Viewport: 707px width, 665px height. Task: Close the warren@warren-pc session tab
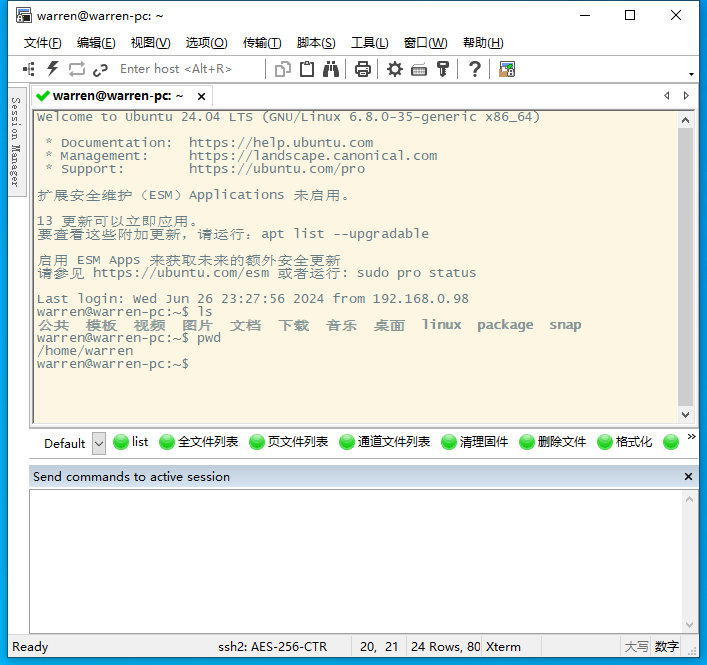(x=201, y=96)
